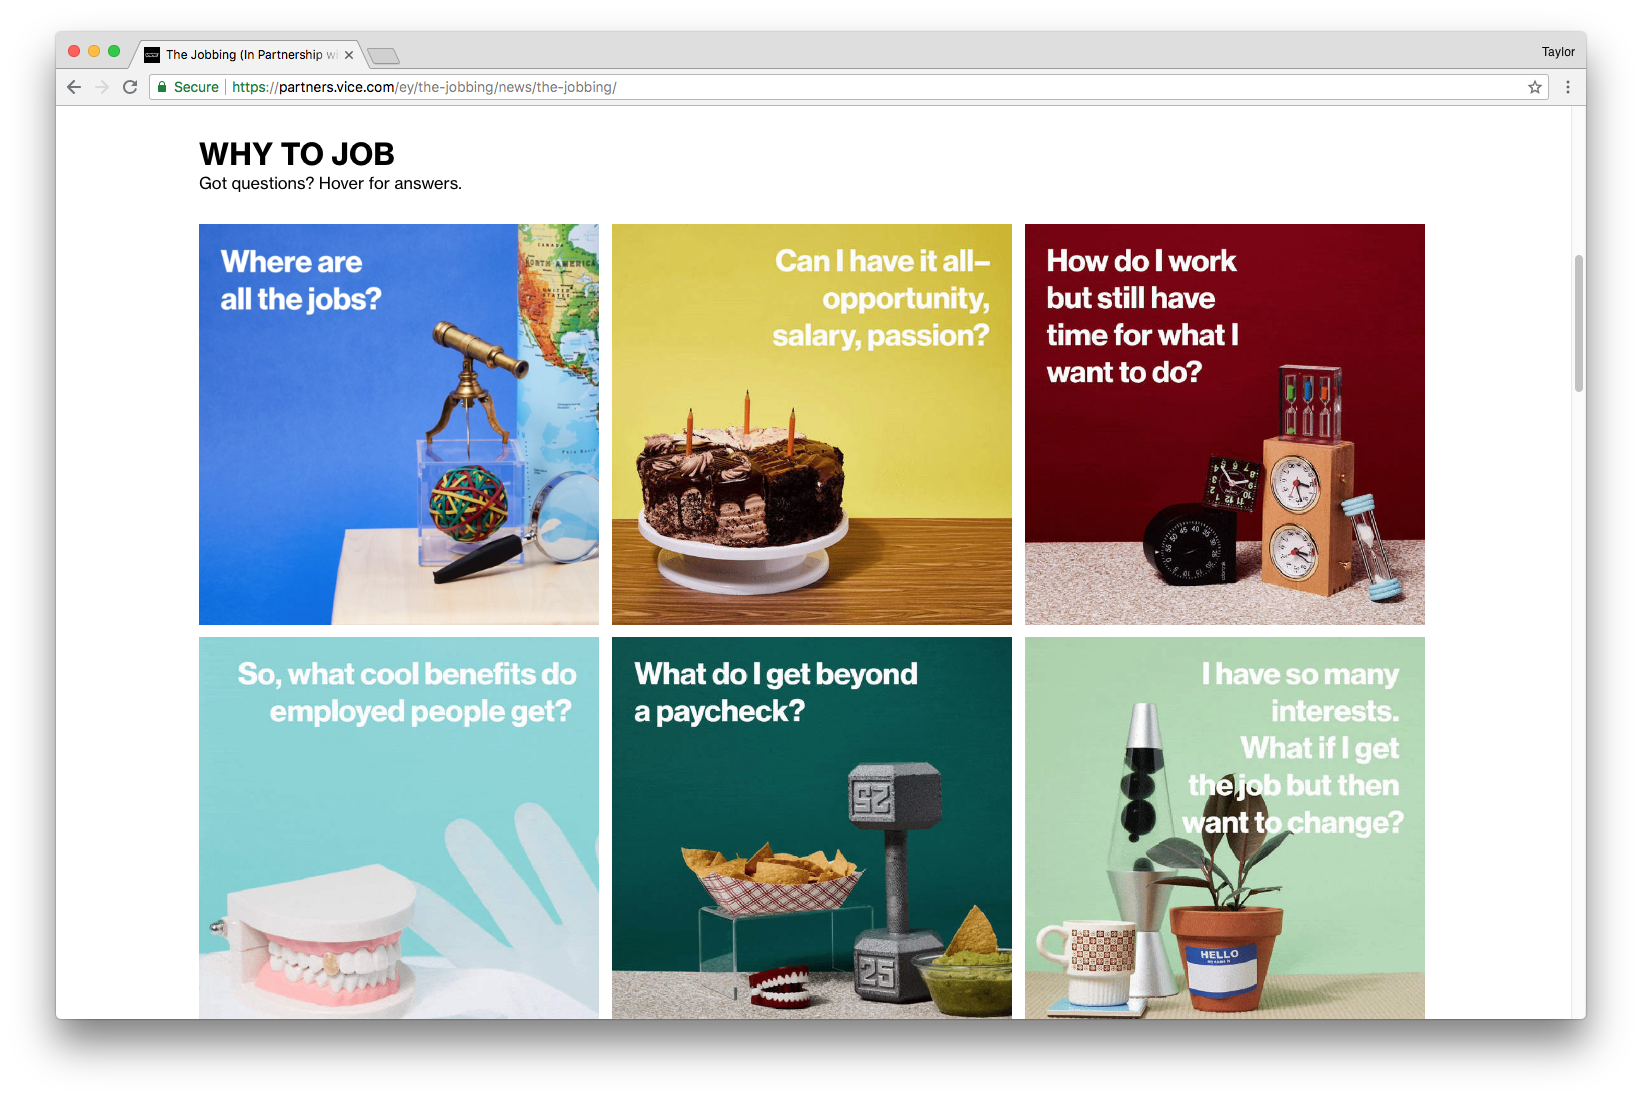Viewport: 1642px width, 1099px height.
Task: Open the 'Can I have it all' cake tile
Action: point(812,424)
